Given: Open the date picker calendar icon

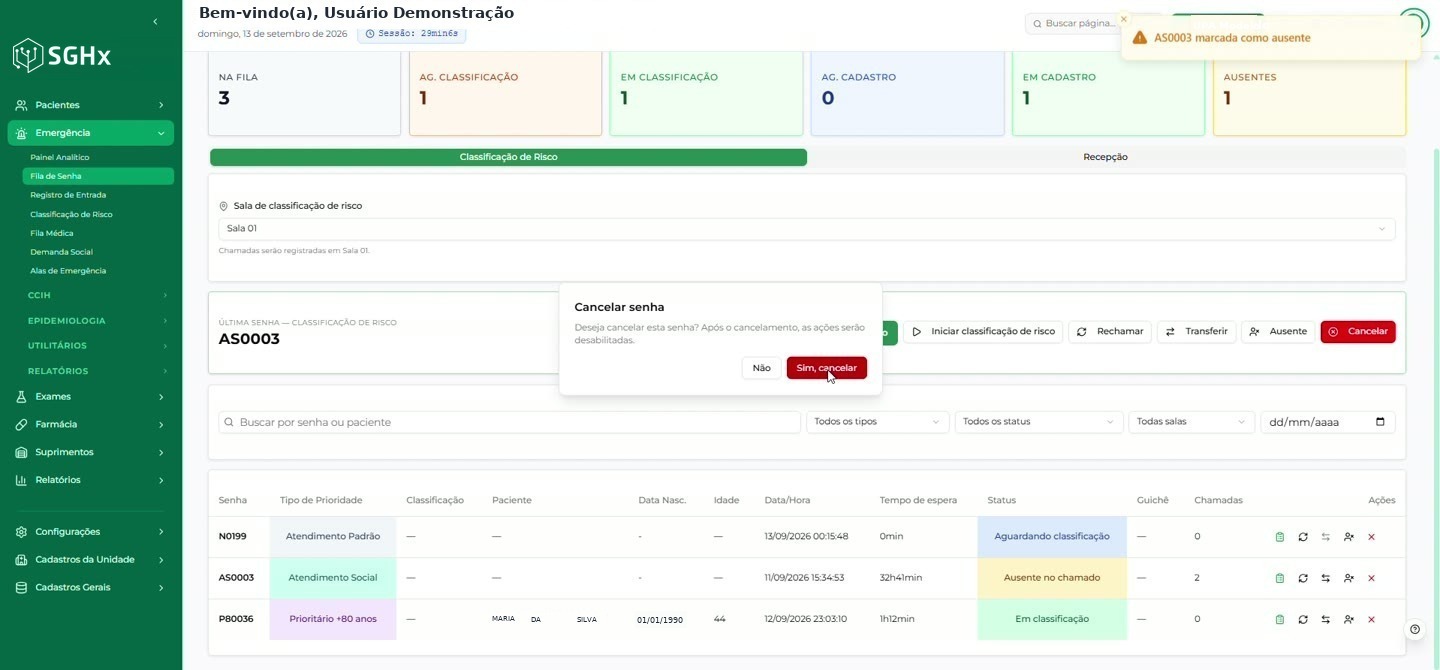Looking at the screenshot, I should pyautogui.click(x=1380, y=422).
